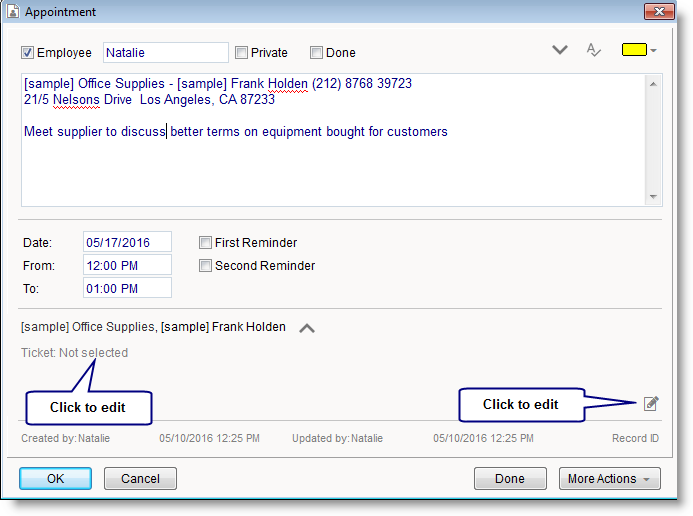Enable the Private checkbox

(241, 53)
